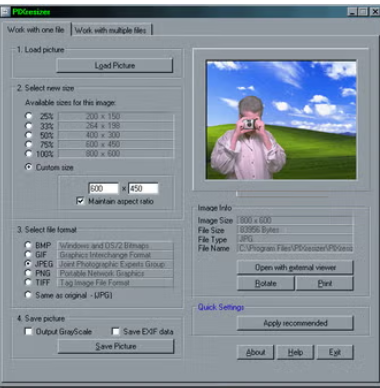Screen dimensions: 380x388
Task: Switch to the Work with multiple files tab
Action: coord(111,30)
